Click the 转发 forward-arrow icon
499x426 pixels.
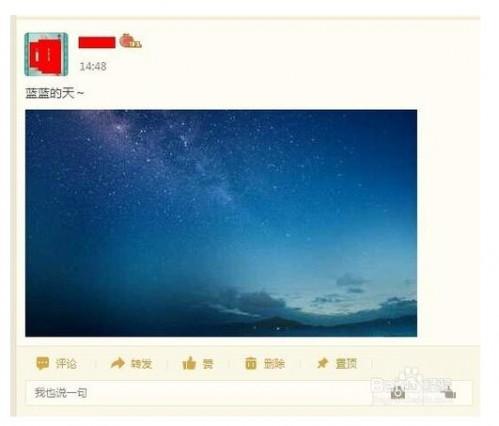(x=118, y=363)
